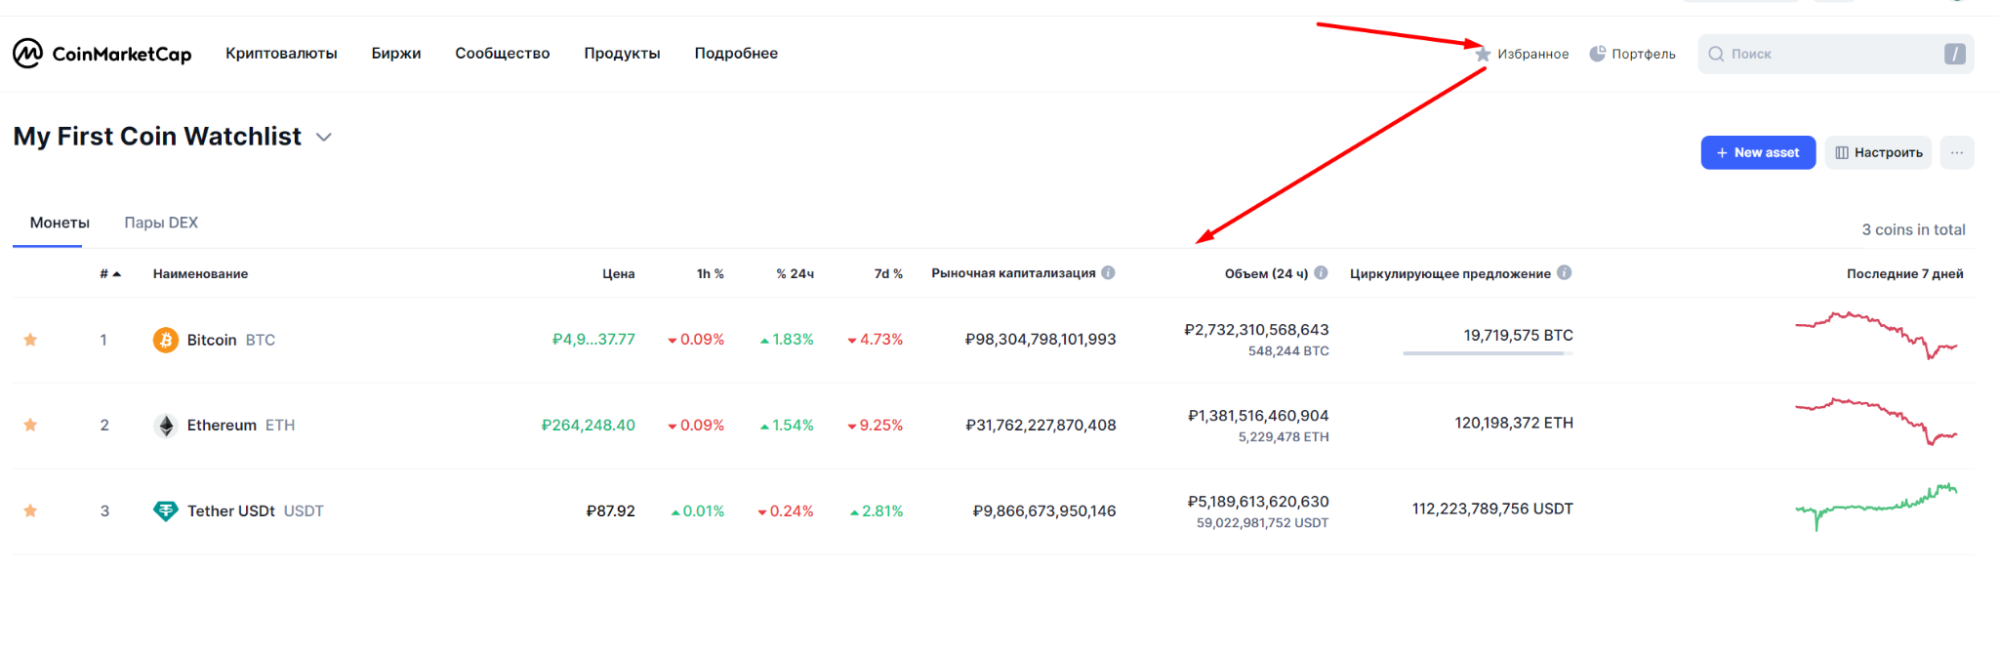This screenshot has height=652, width=1999.
Task: Click supply value 112,223,789,756 USDT
Action: tap(1492, 509)
